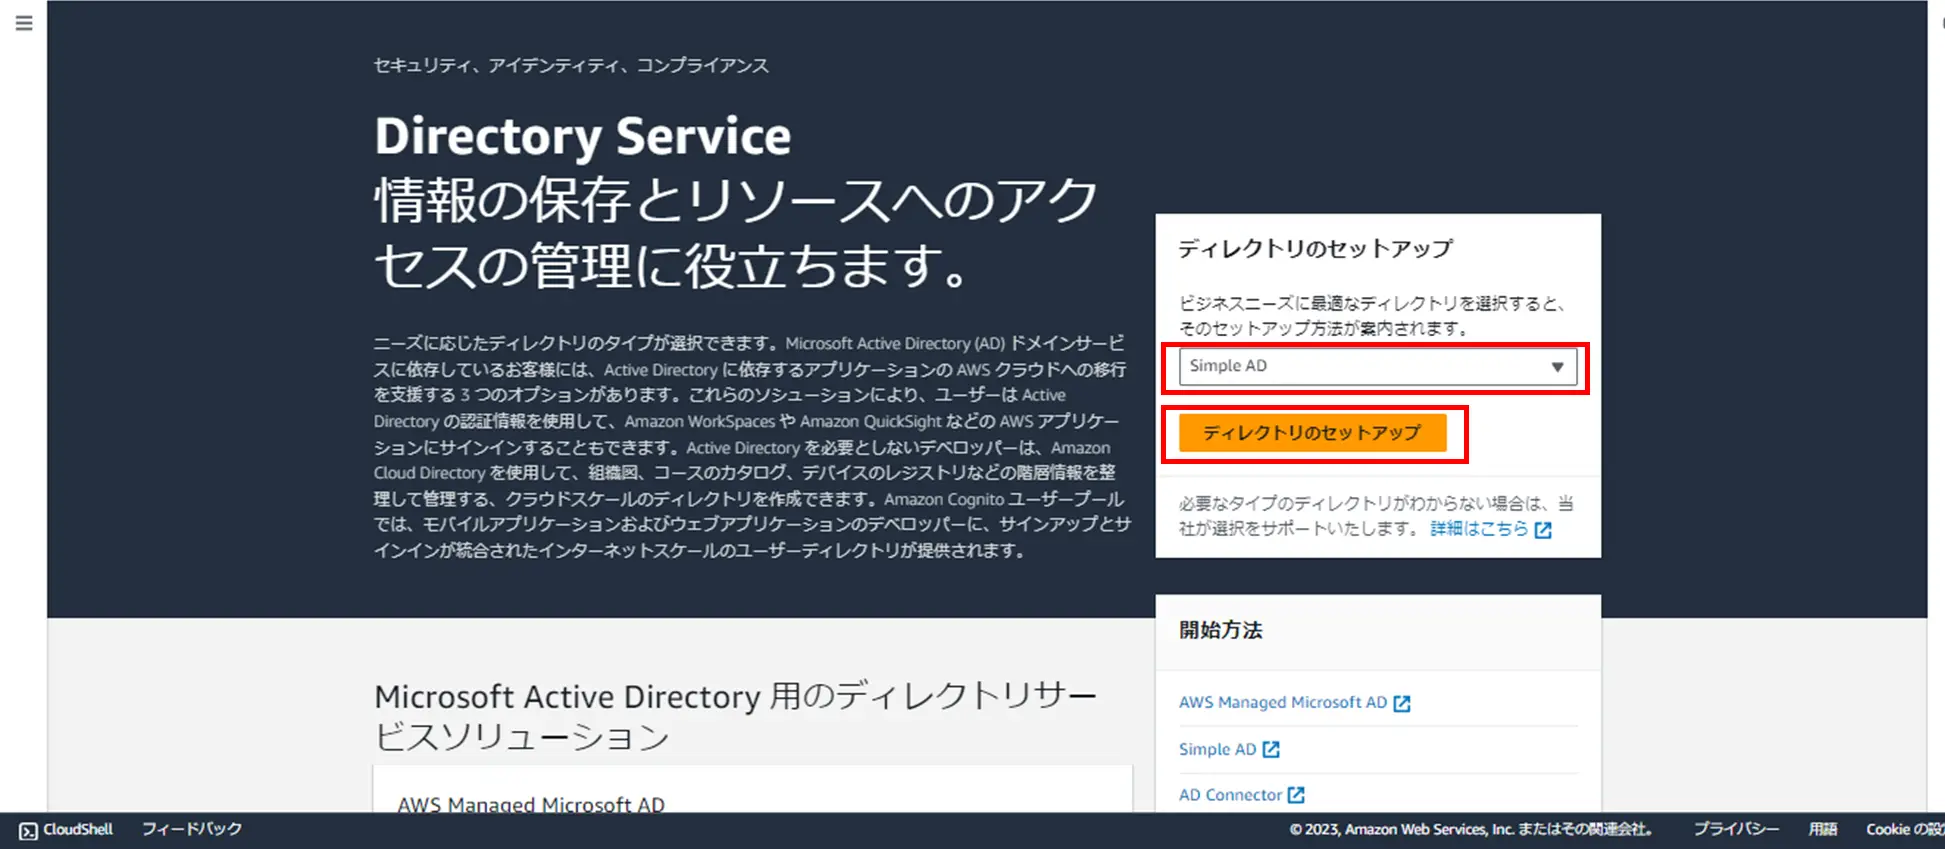
Task: Click external icon next to Simple AD link
Action: click(x=1271, y=749)
